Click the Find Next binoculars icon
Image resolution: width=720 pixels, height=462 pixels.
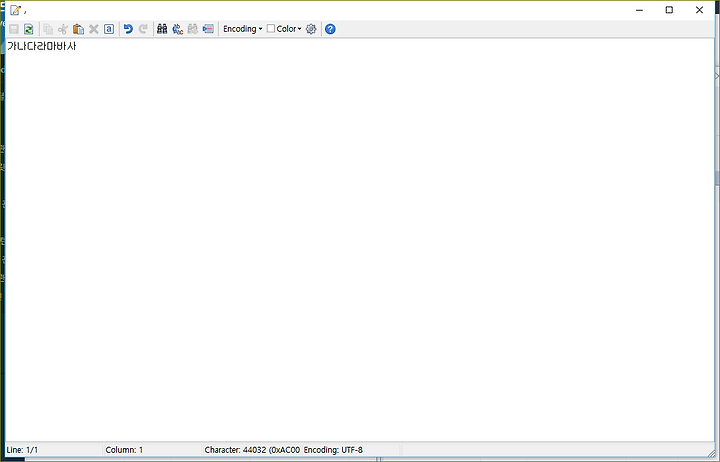(193, 29)
